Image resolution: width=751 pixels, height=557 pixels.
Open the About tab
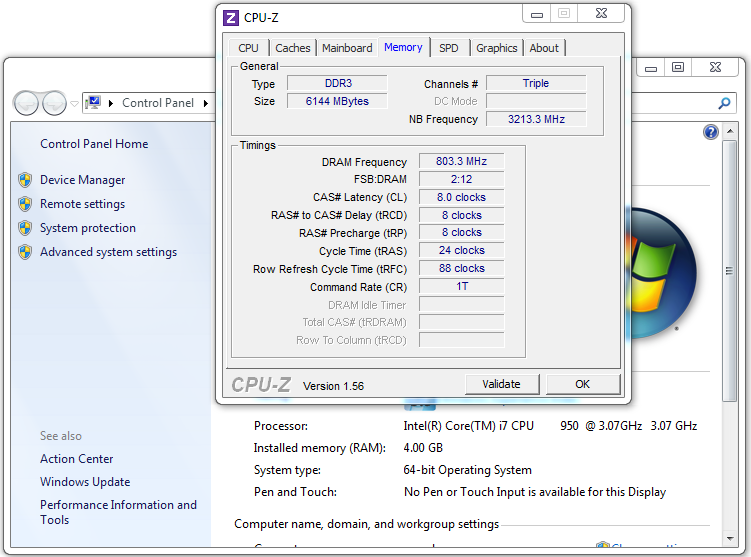pyautogui.click(x=544, y=48)
